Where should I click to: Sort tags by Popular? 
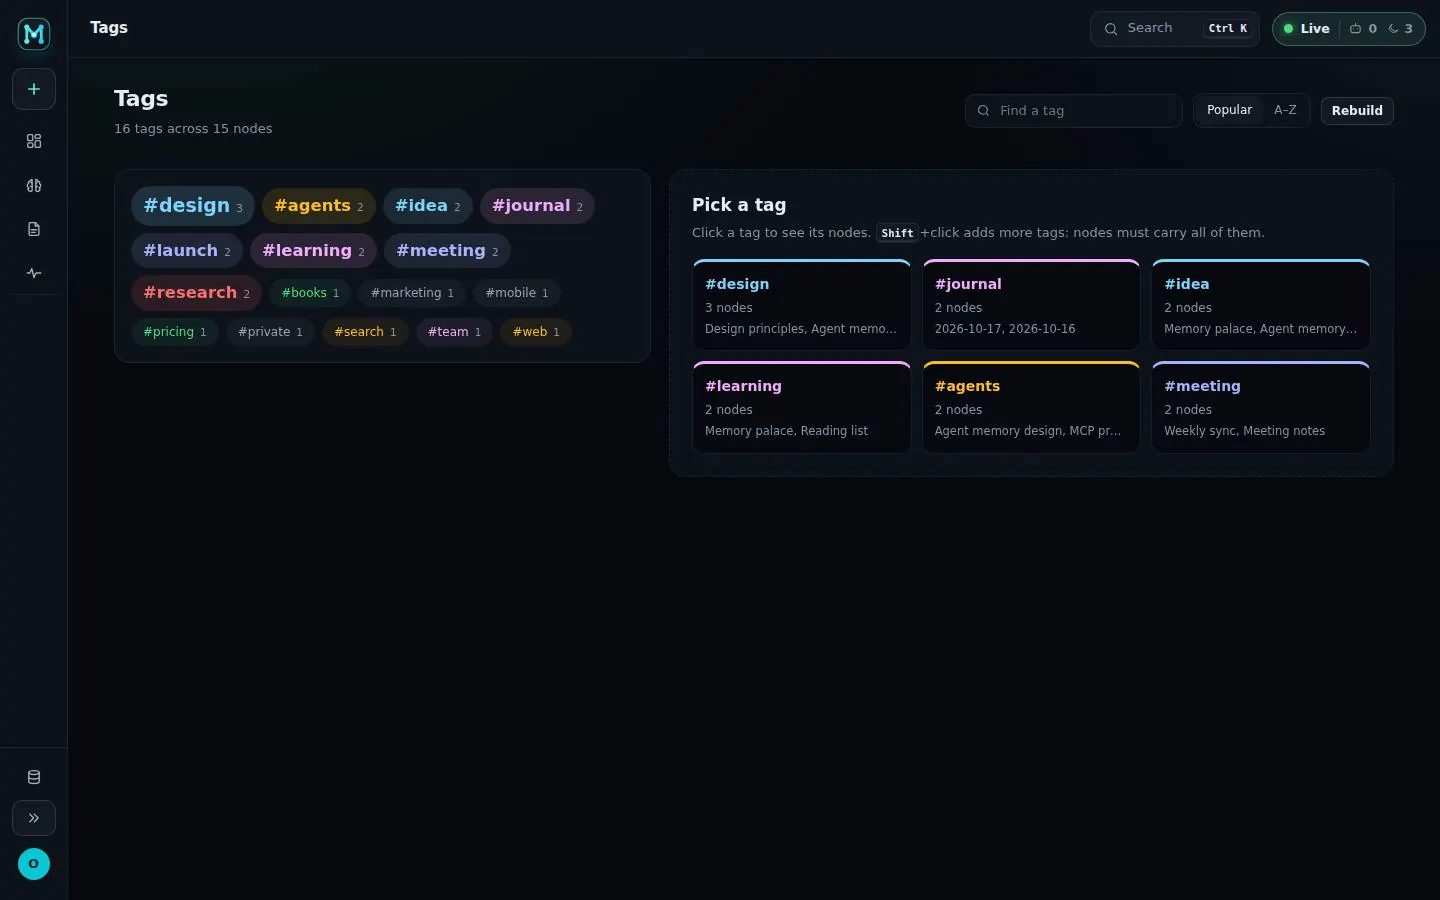(1229, 110)
